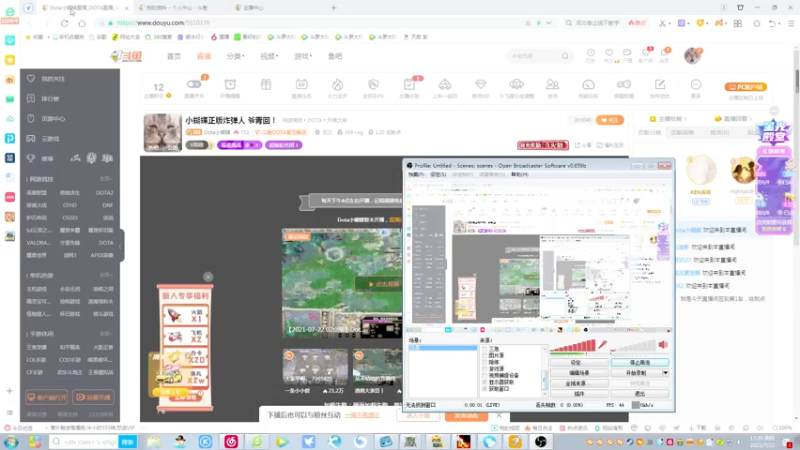Click the browser address bar URL
This screenshot has height=450, width=800.
(163, 23)
